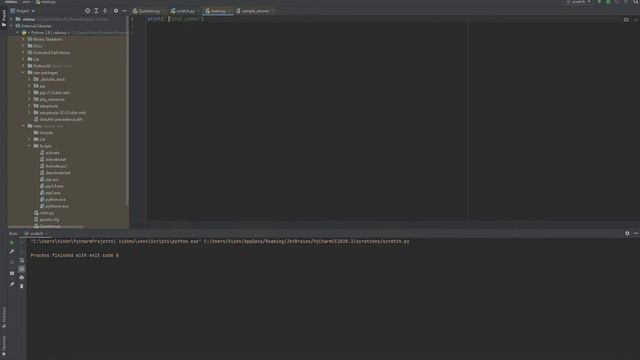Click the layout restore icon in Run panel
Screen dimensions: 640x360
pyautogui.click(x=12, y=273)
